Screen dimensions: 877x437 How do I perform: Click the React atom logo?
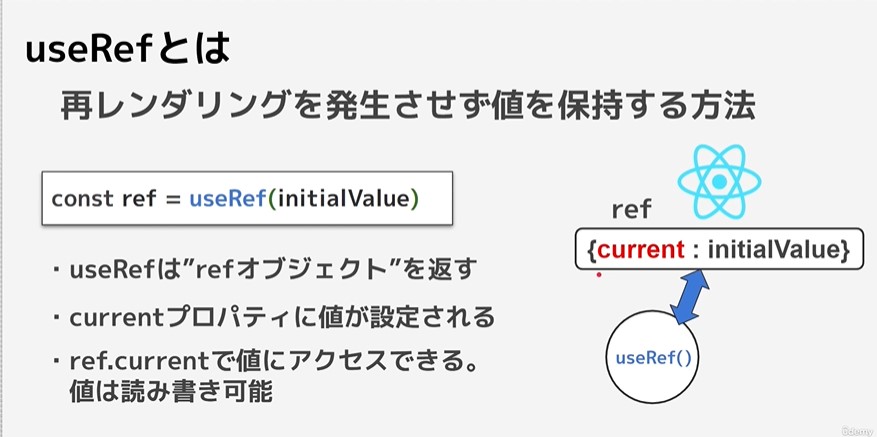(720, 182)
